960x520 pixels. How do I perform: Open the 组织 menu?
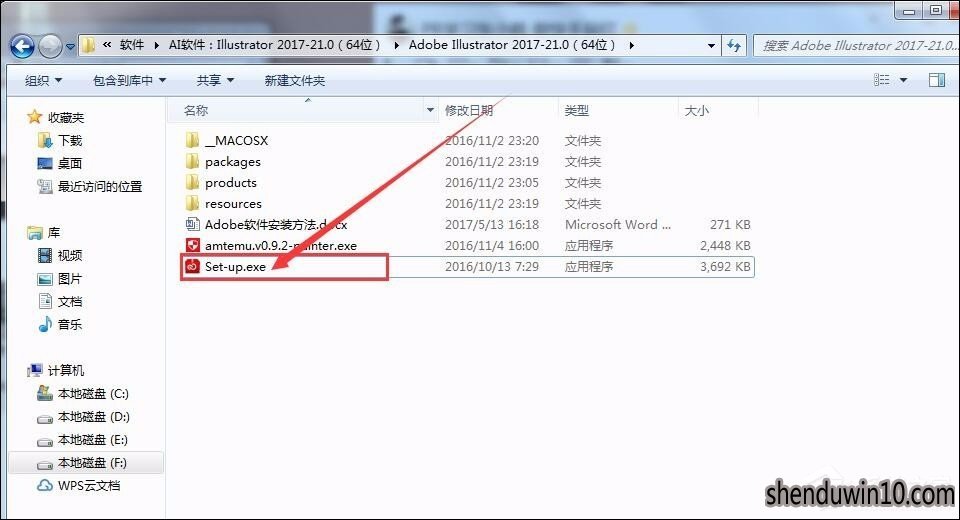43,80
